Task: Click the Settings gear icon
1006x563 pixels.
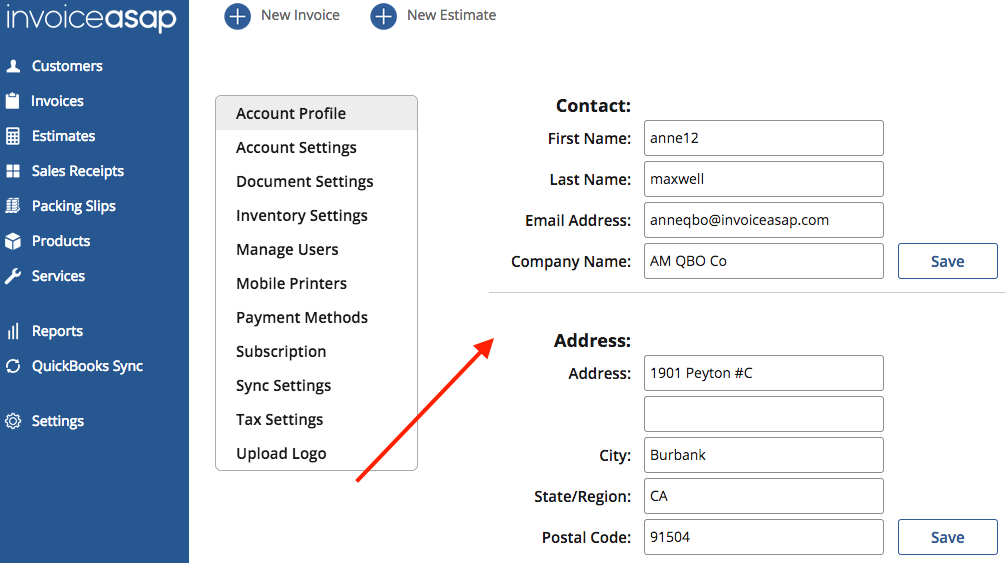Action: pyautogui.click(x=13, y=421)
